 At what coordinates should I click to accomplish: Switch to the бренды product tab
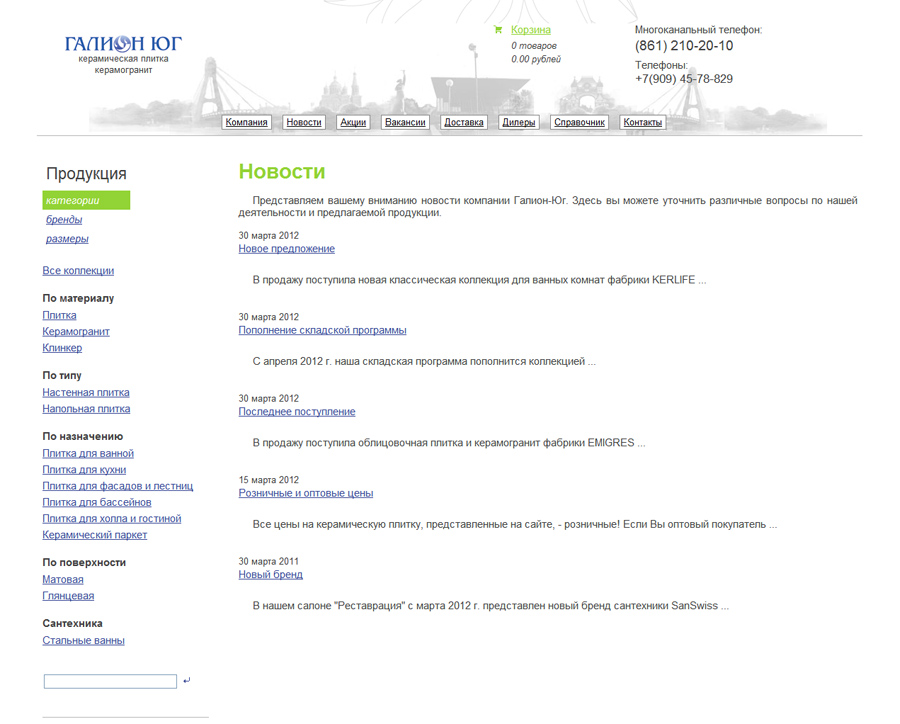coord(64,220)
